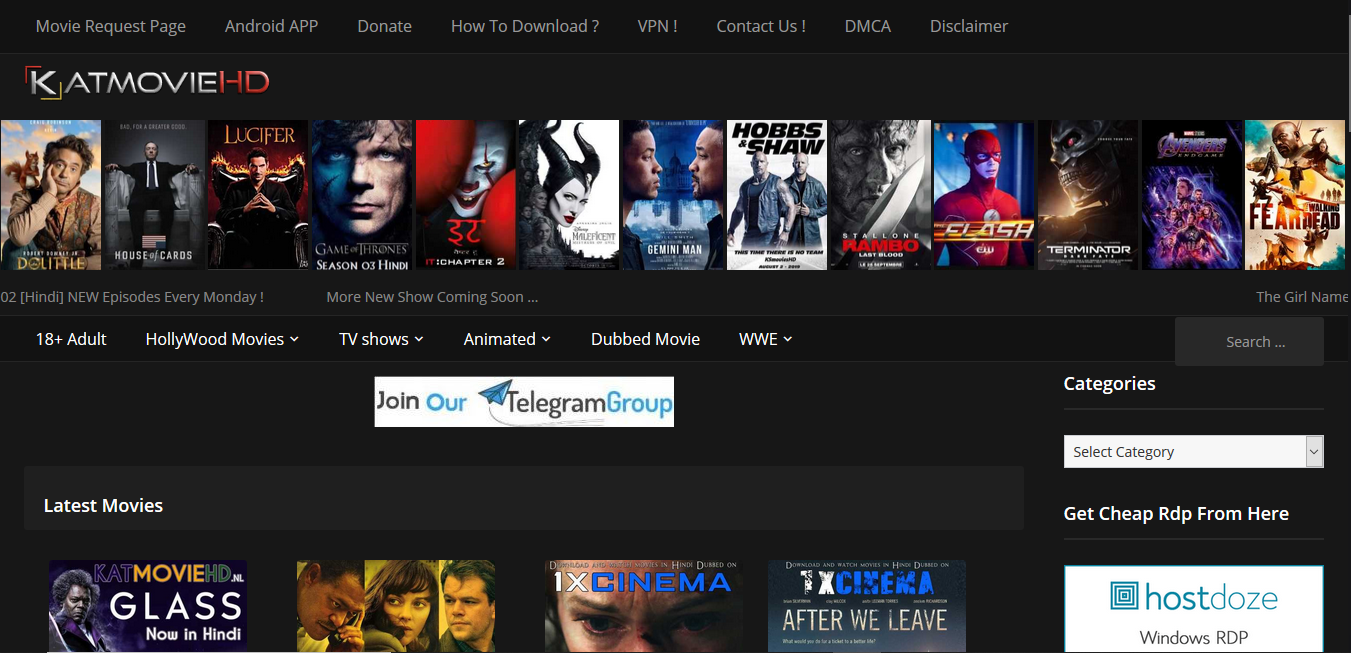Open the IT Chapter 2 poster
Viewport: 1351px width, 653px height.
[x=466, y=195]
